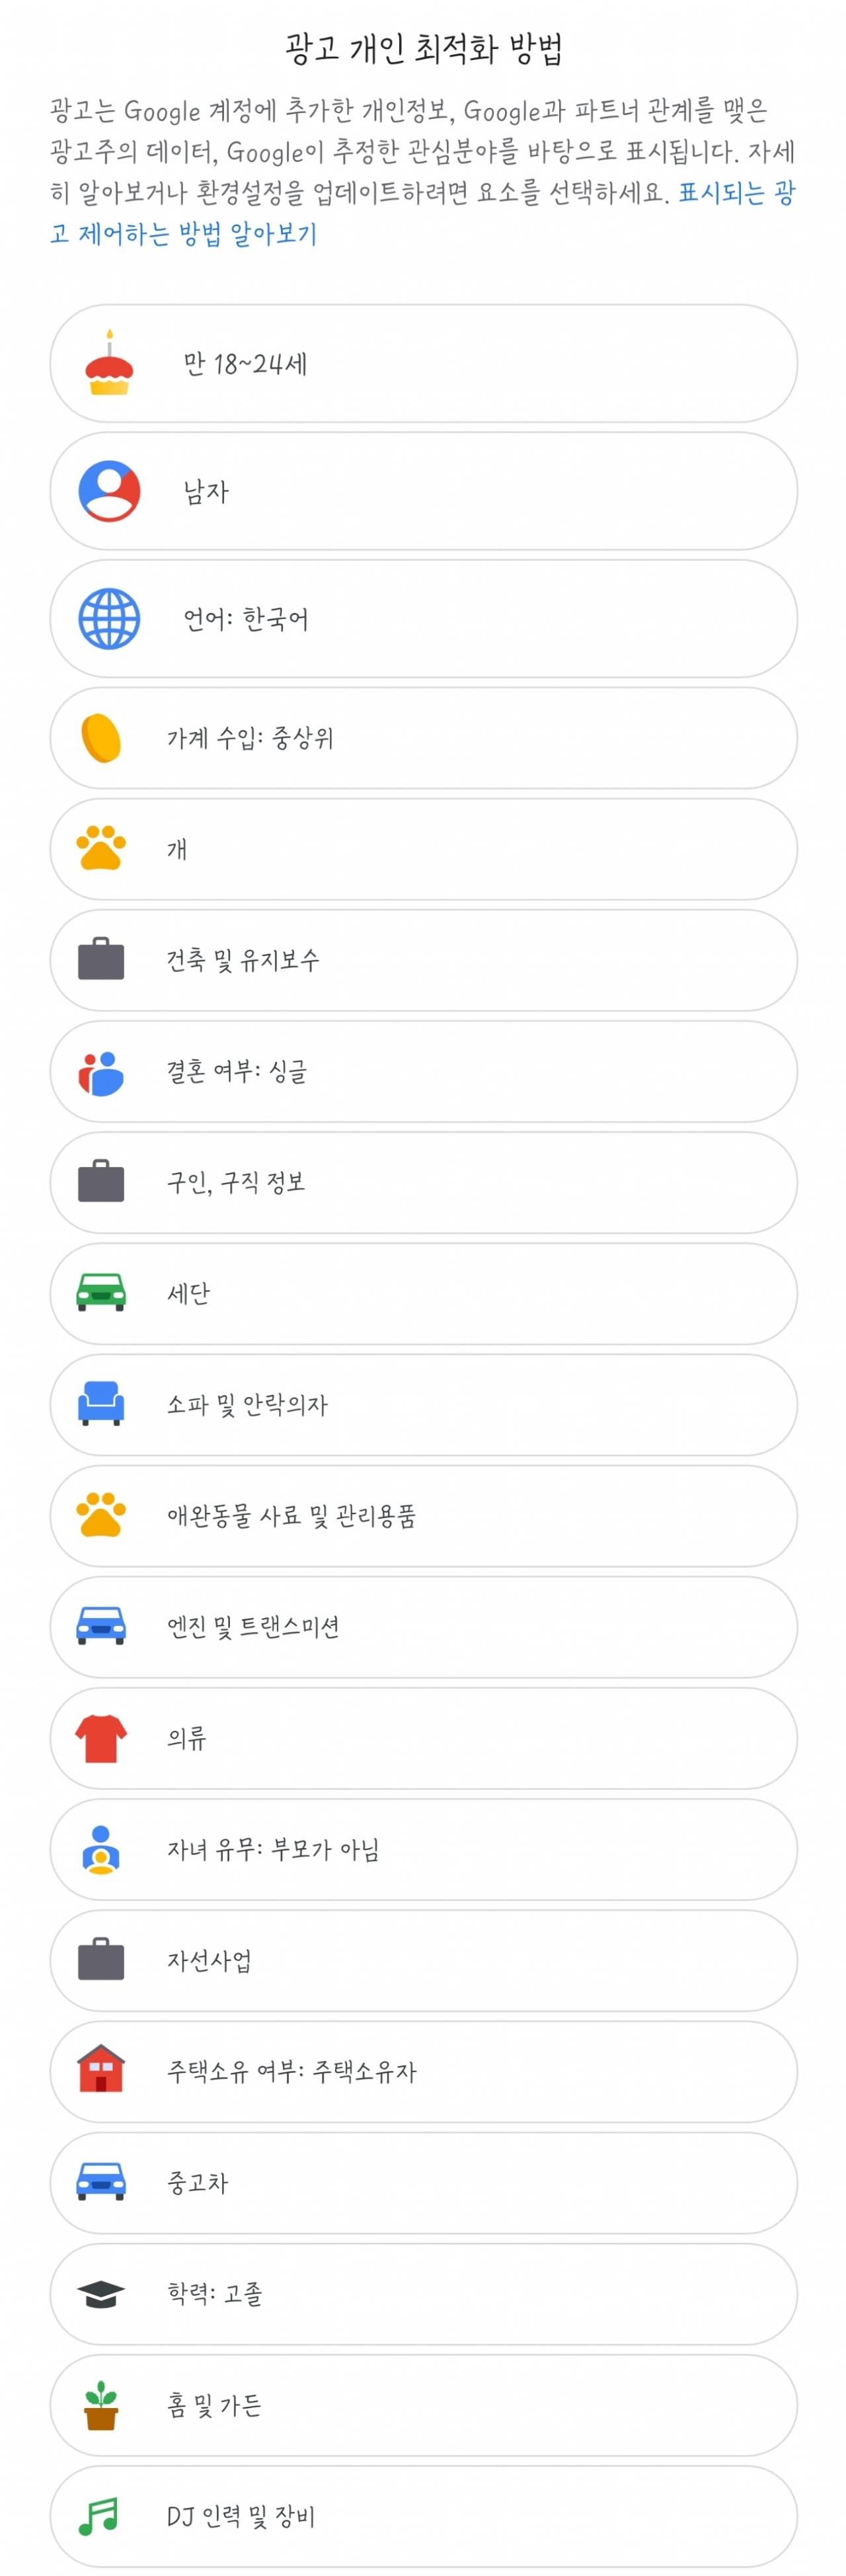846x2576 pixels.
Task: Click the music note icon for DJ 인력
Action: pyautogui.click(x=99, y=2516)
